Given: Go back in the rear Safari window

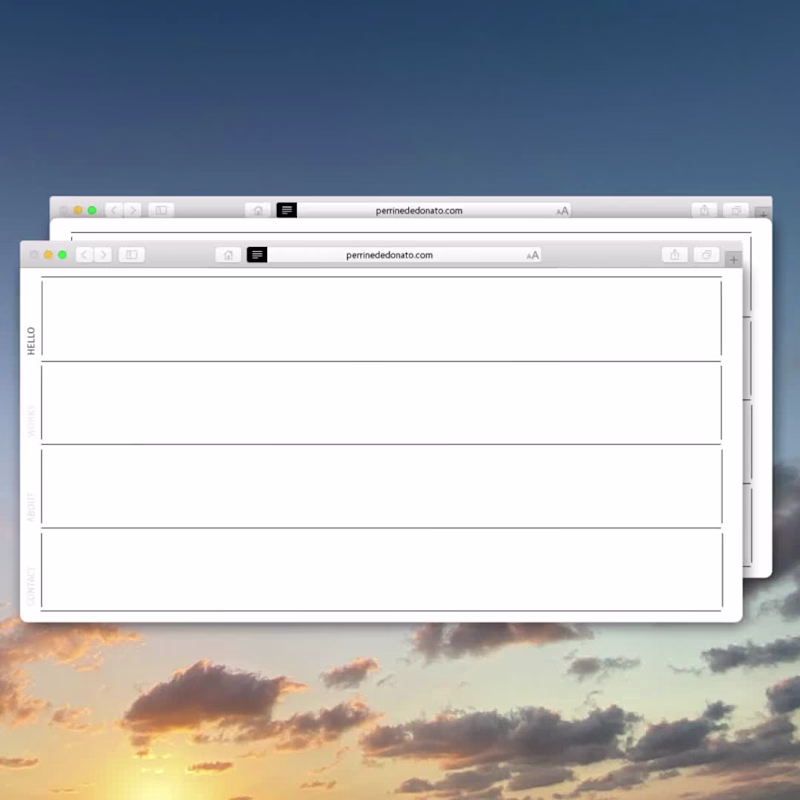Looking at the screenshot, I should (x=114, y=210).
